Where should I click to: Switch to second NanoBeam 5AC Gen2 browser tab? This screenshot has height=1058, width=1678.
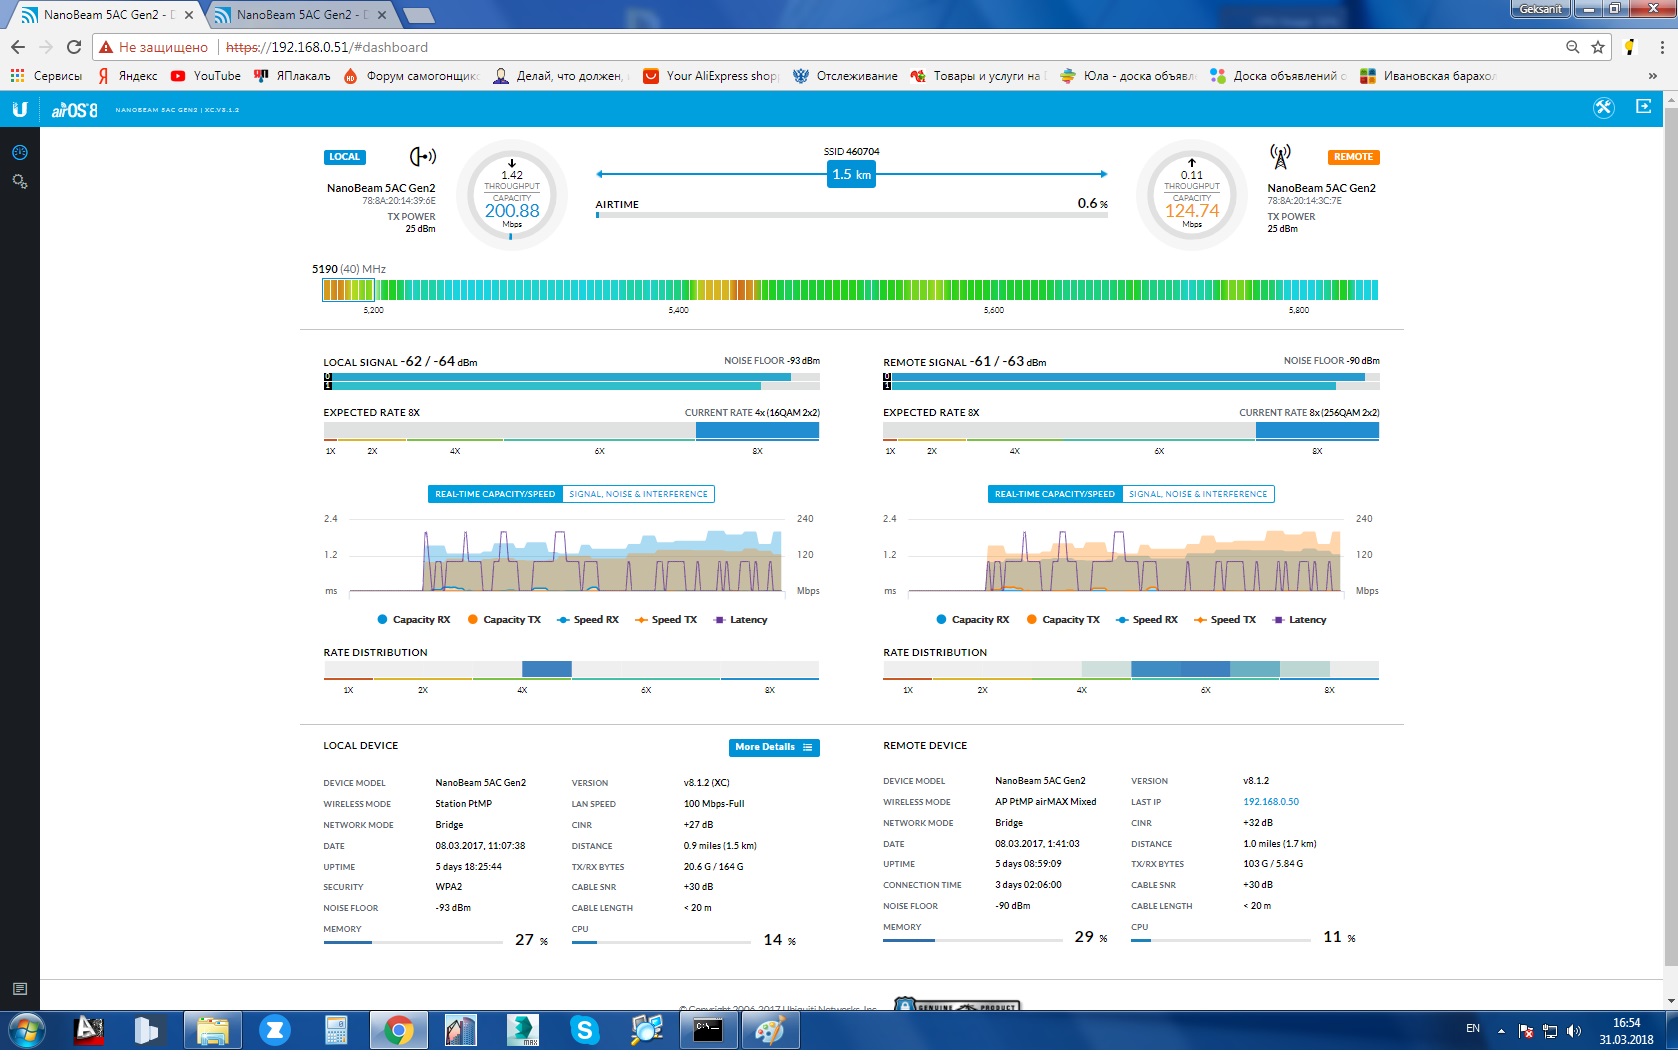(x=300, y=15)
